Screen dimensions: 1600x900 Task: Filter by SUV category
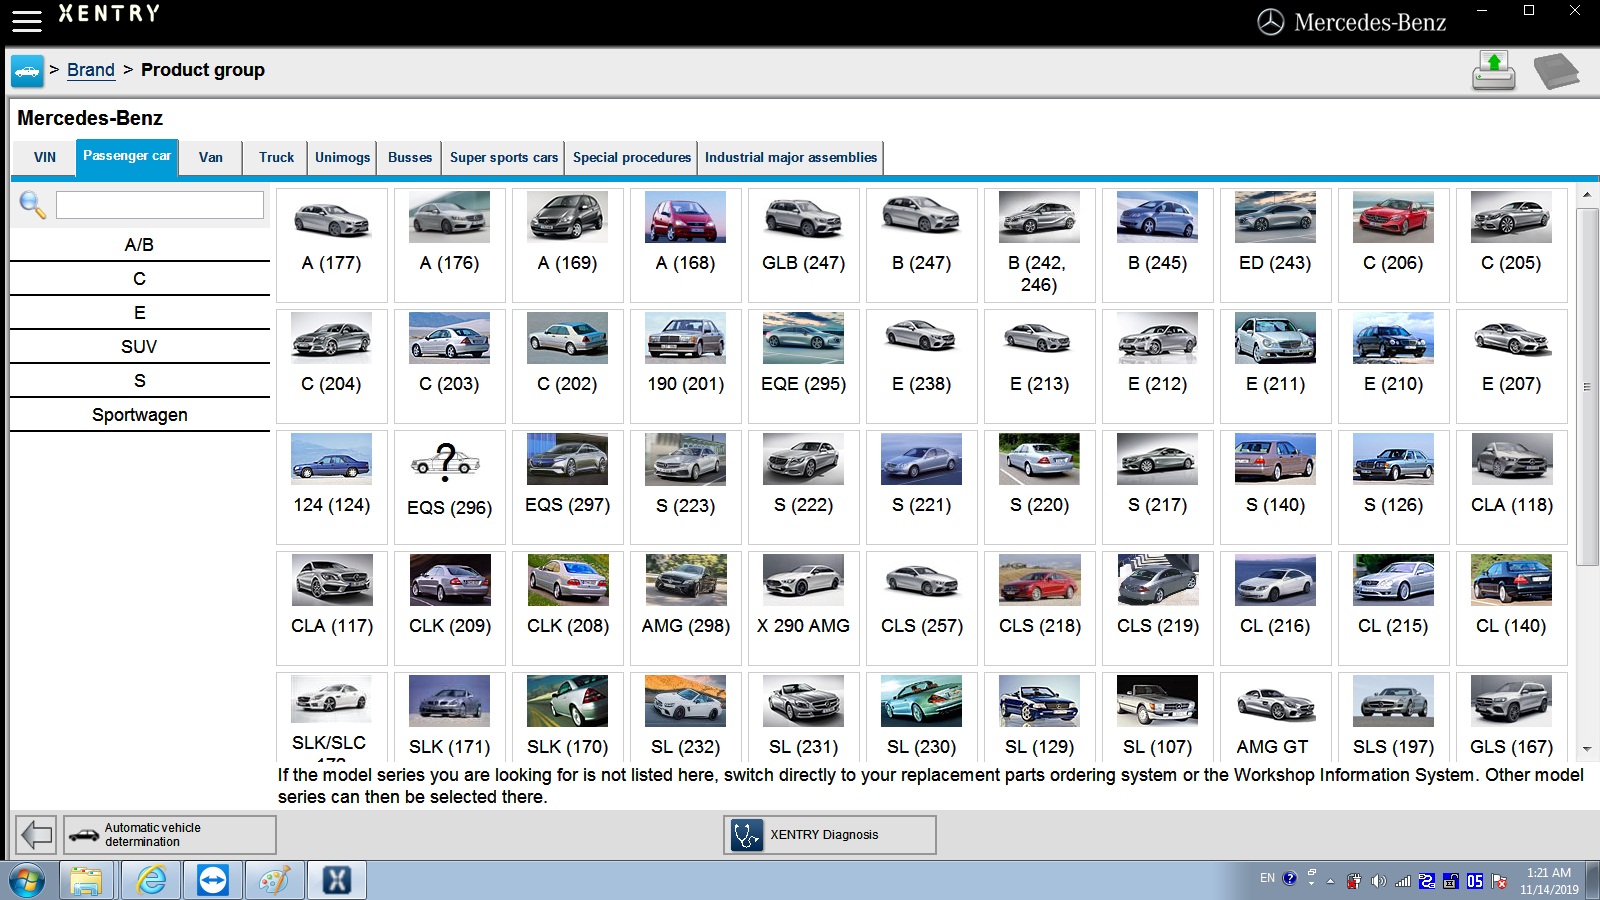click(140, 347)
